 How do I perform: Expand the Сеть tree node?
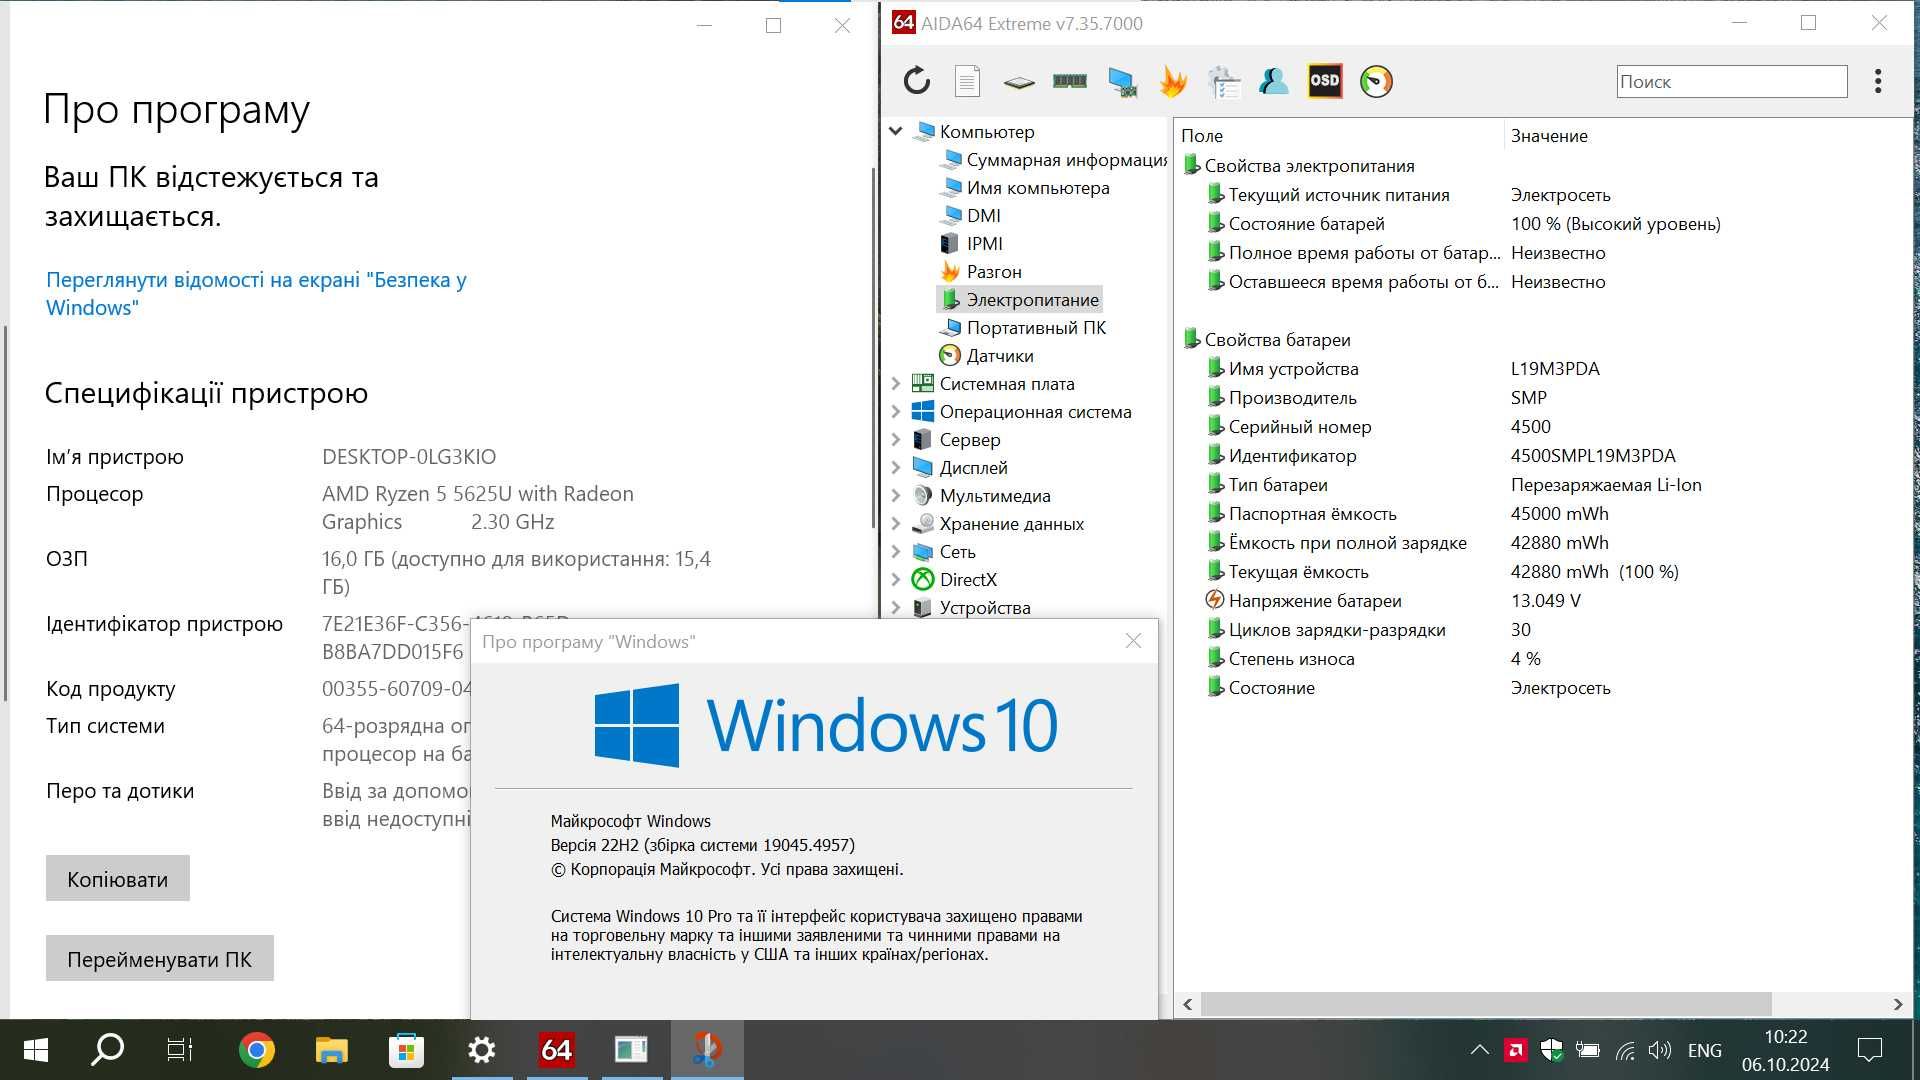[x=896, y=551]
